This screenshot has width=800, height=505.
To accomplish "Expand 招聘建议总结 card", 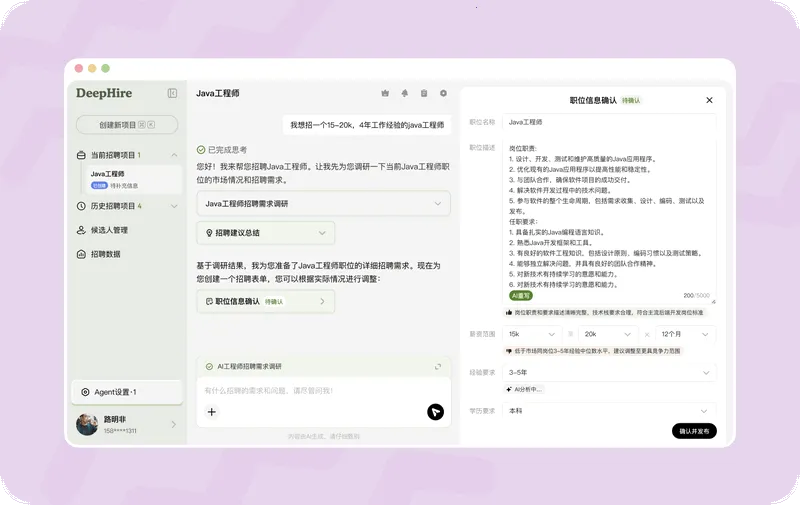I will (266, 233).
